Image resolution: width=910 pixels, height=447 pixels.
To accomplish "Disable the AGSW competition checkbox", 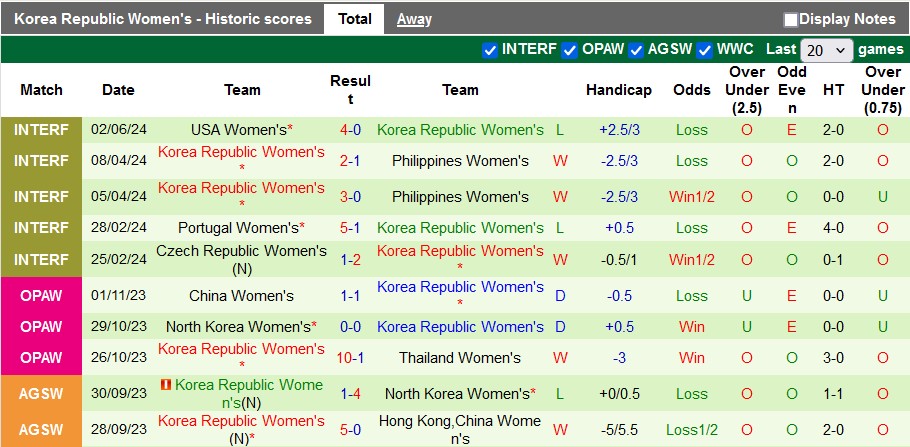I will [x=637, y=50].
